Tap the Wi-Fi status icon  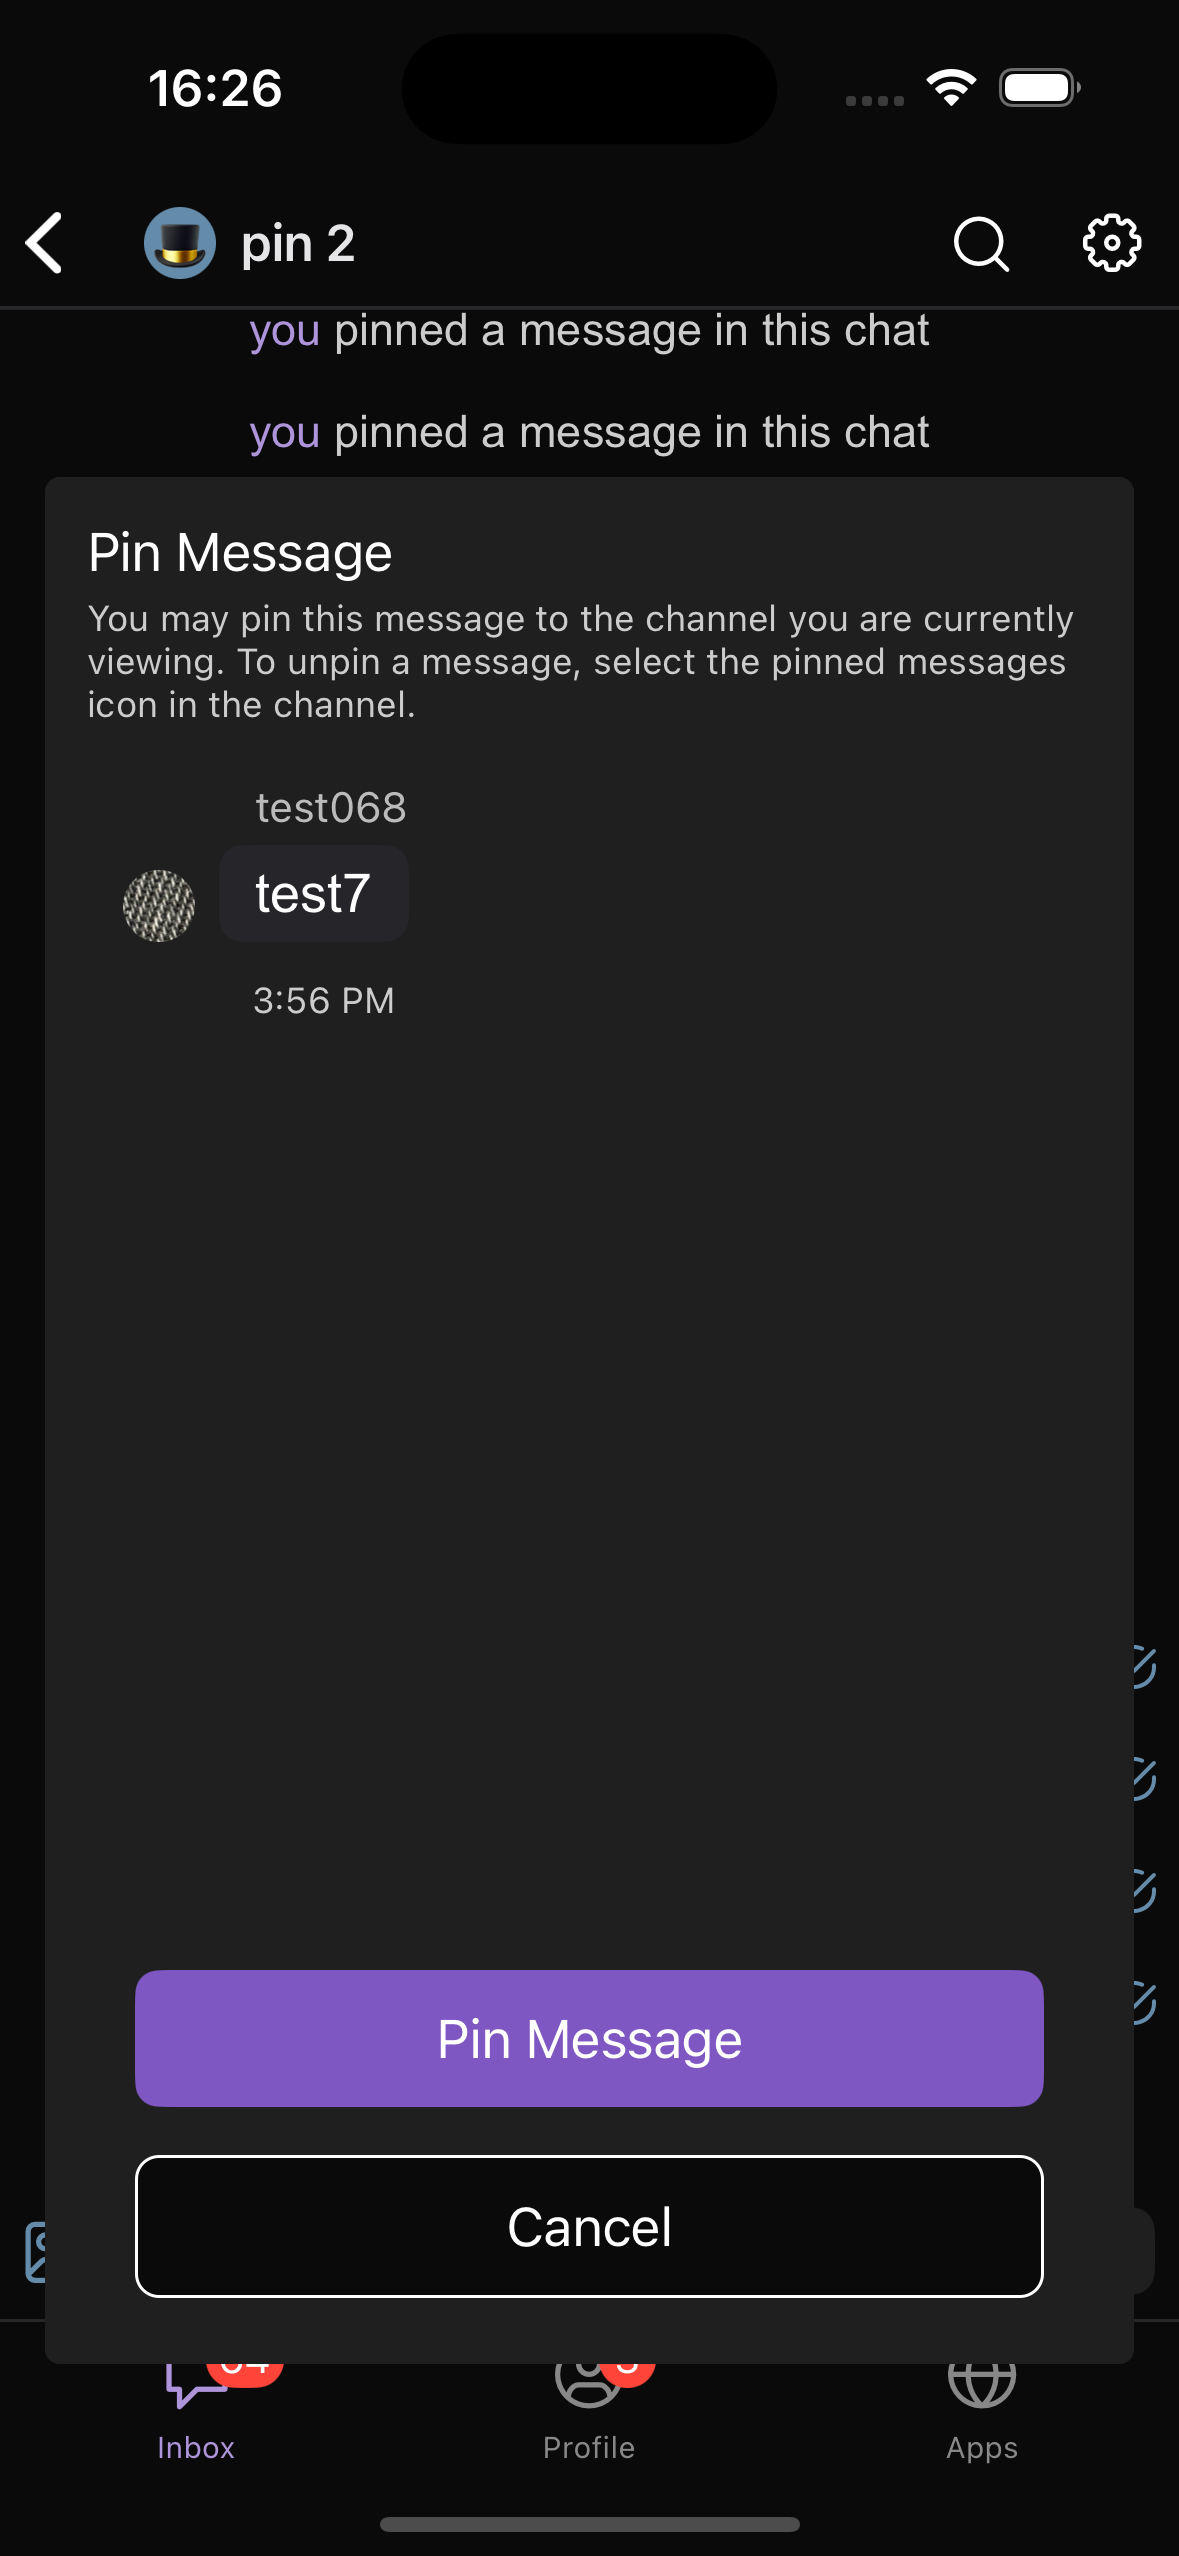coord(951,88)
